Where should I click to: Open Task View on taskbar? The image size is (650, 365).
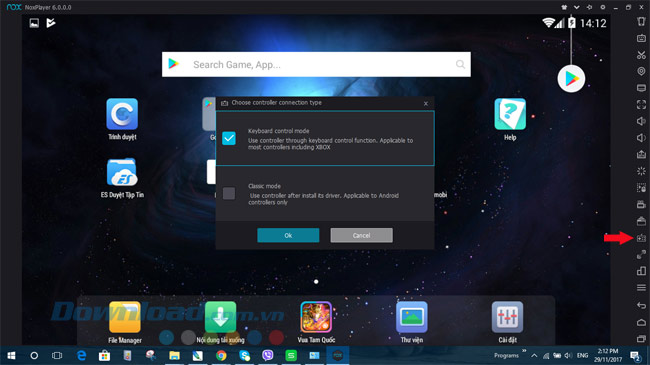(x=57, y=355)
